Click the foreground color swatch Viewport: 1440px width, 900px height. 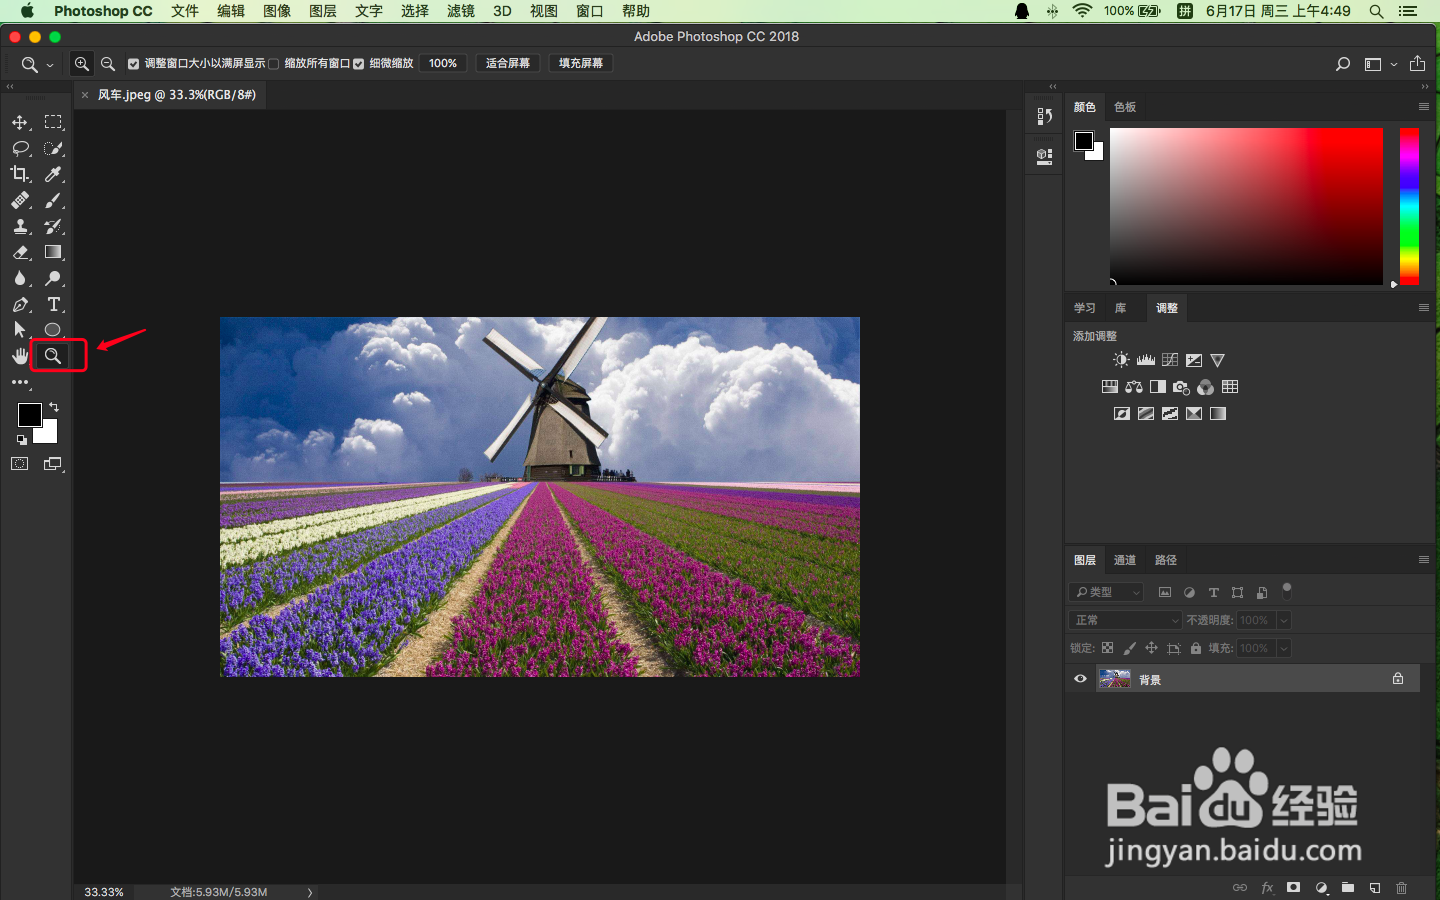29,416
